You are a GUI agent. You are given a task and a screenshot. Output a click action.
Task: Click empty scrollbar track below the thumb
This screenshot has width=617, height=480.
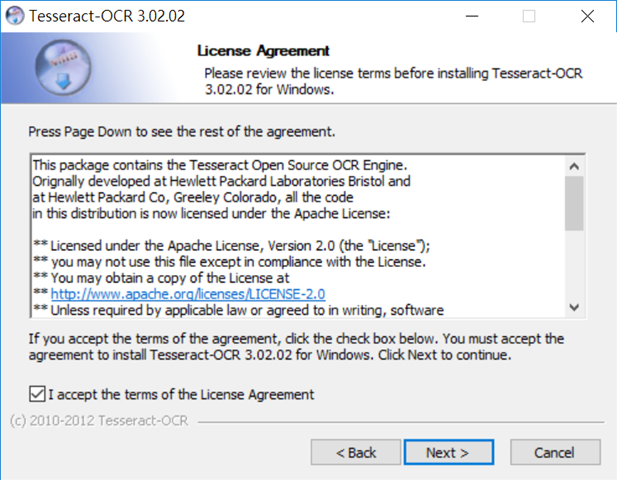click(574, 264)
